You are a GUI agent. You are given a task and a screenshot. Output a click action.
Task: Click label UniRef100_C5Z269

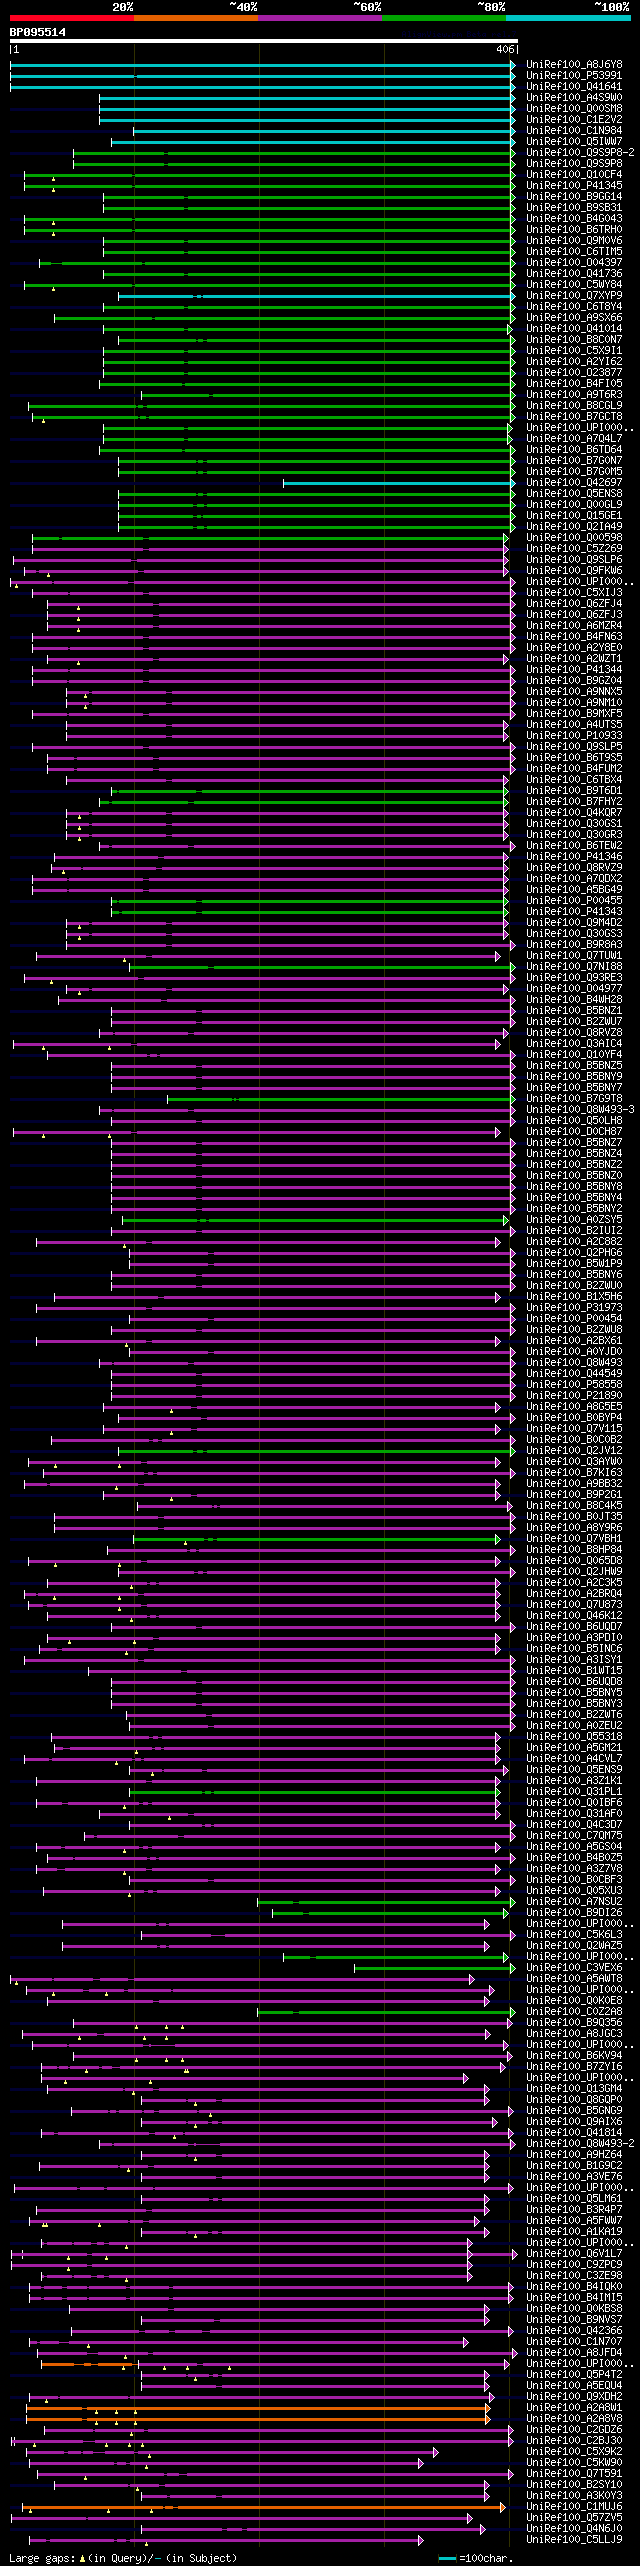574,549
